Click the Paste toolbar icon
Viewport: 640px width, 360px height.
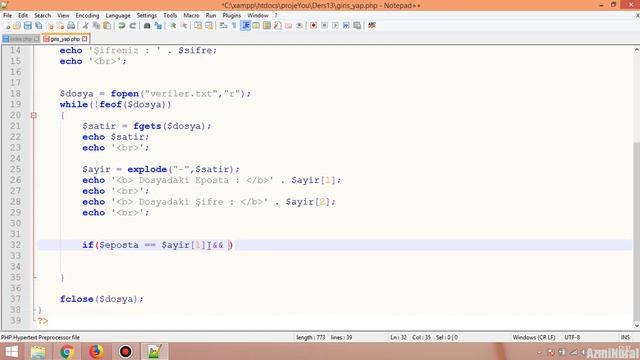[x=107, y=26]
